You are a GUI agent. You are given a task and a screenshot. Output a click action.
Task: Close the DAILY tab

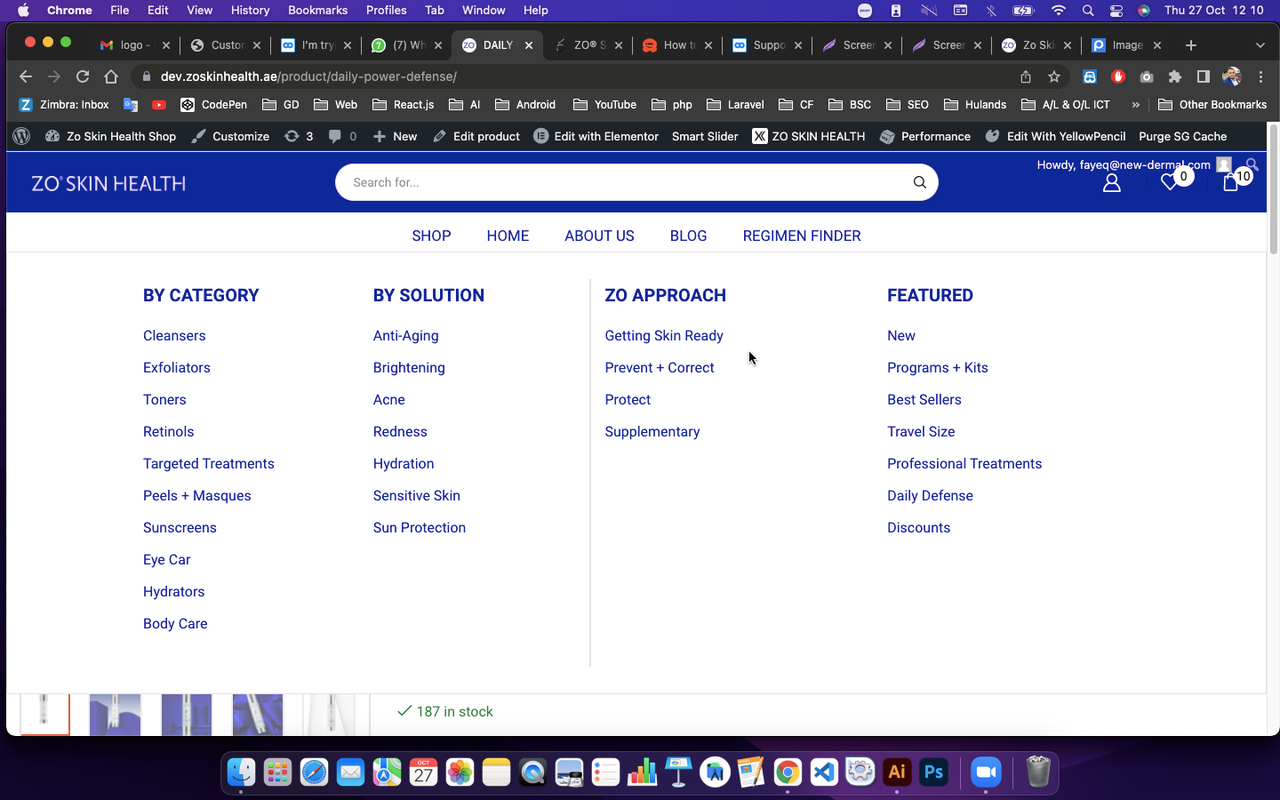[528, 45]
